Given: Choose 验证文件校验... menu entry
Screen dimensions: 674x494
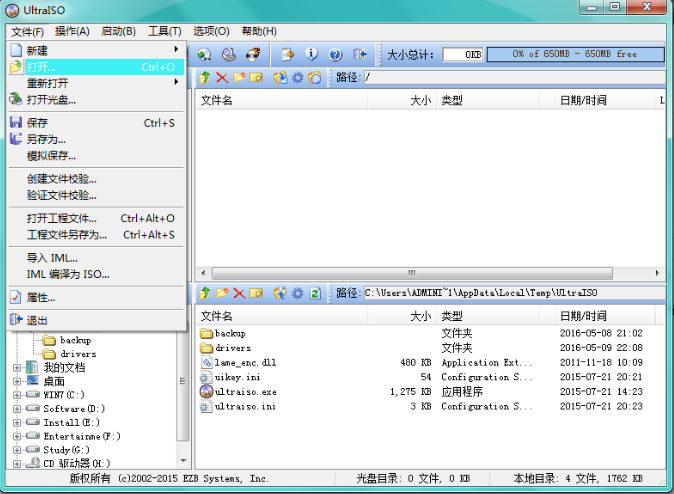Looking at the screenshot, I should pyautogui.click(x=97, y=195).
